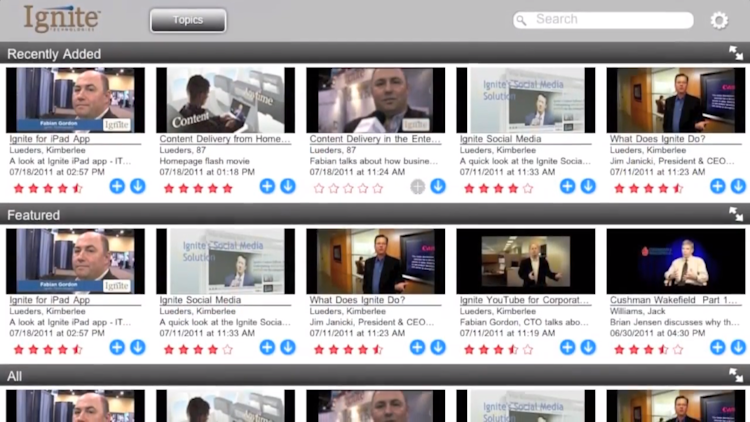Image resolution: width=750 pixels, height=422 pixels.
Task: Click "07/11/2011 at 11:19 AM" date text
Action: (507, 333)
